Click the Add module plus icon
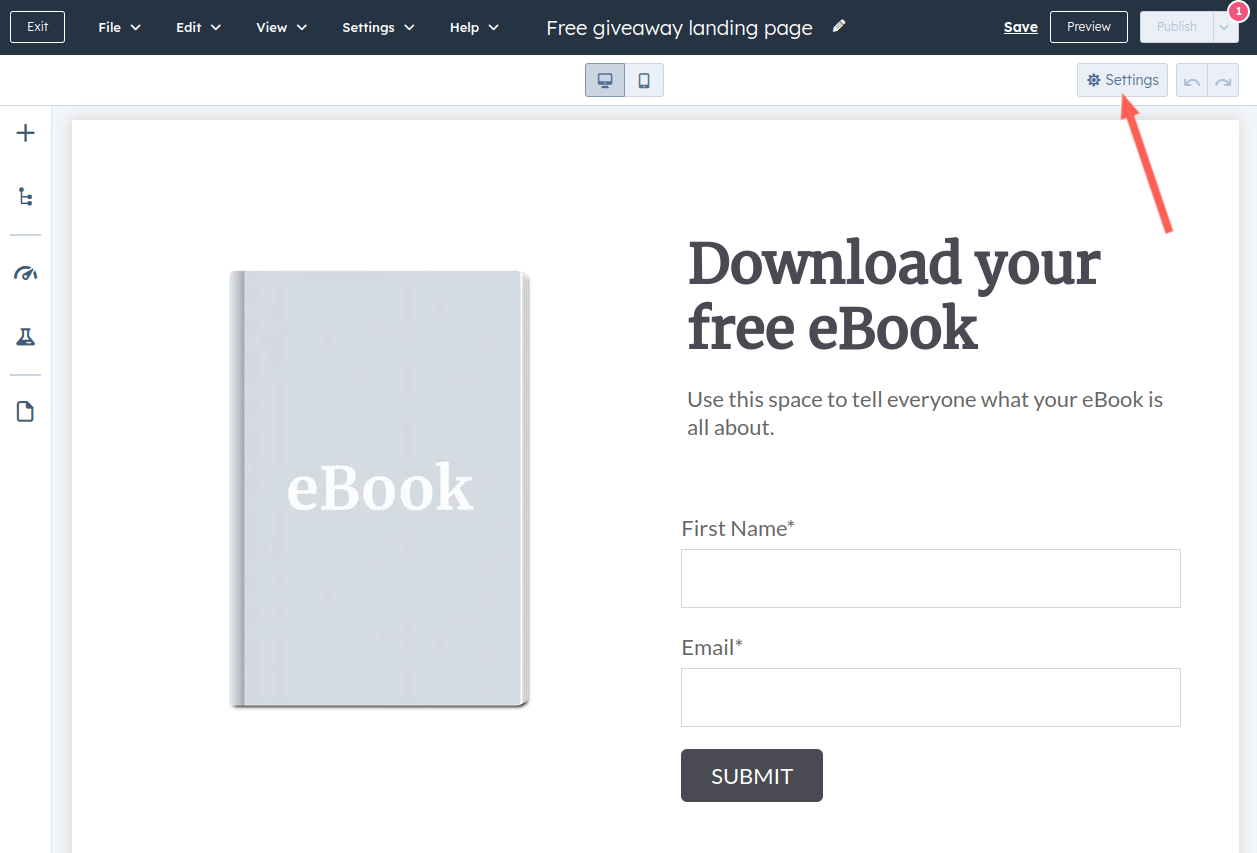This screenshot has height=853, width=1257. pos(26,133)
